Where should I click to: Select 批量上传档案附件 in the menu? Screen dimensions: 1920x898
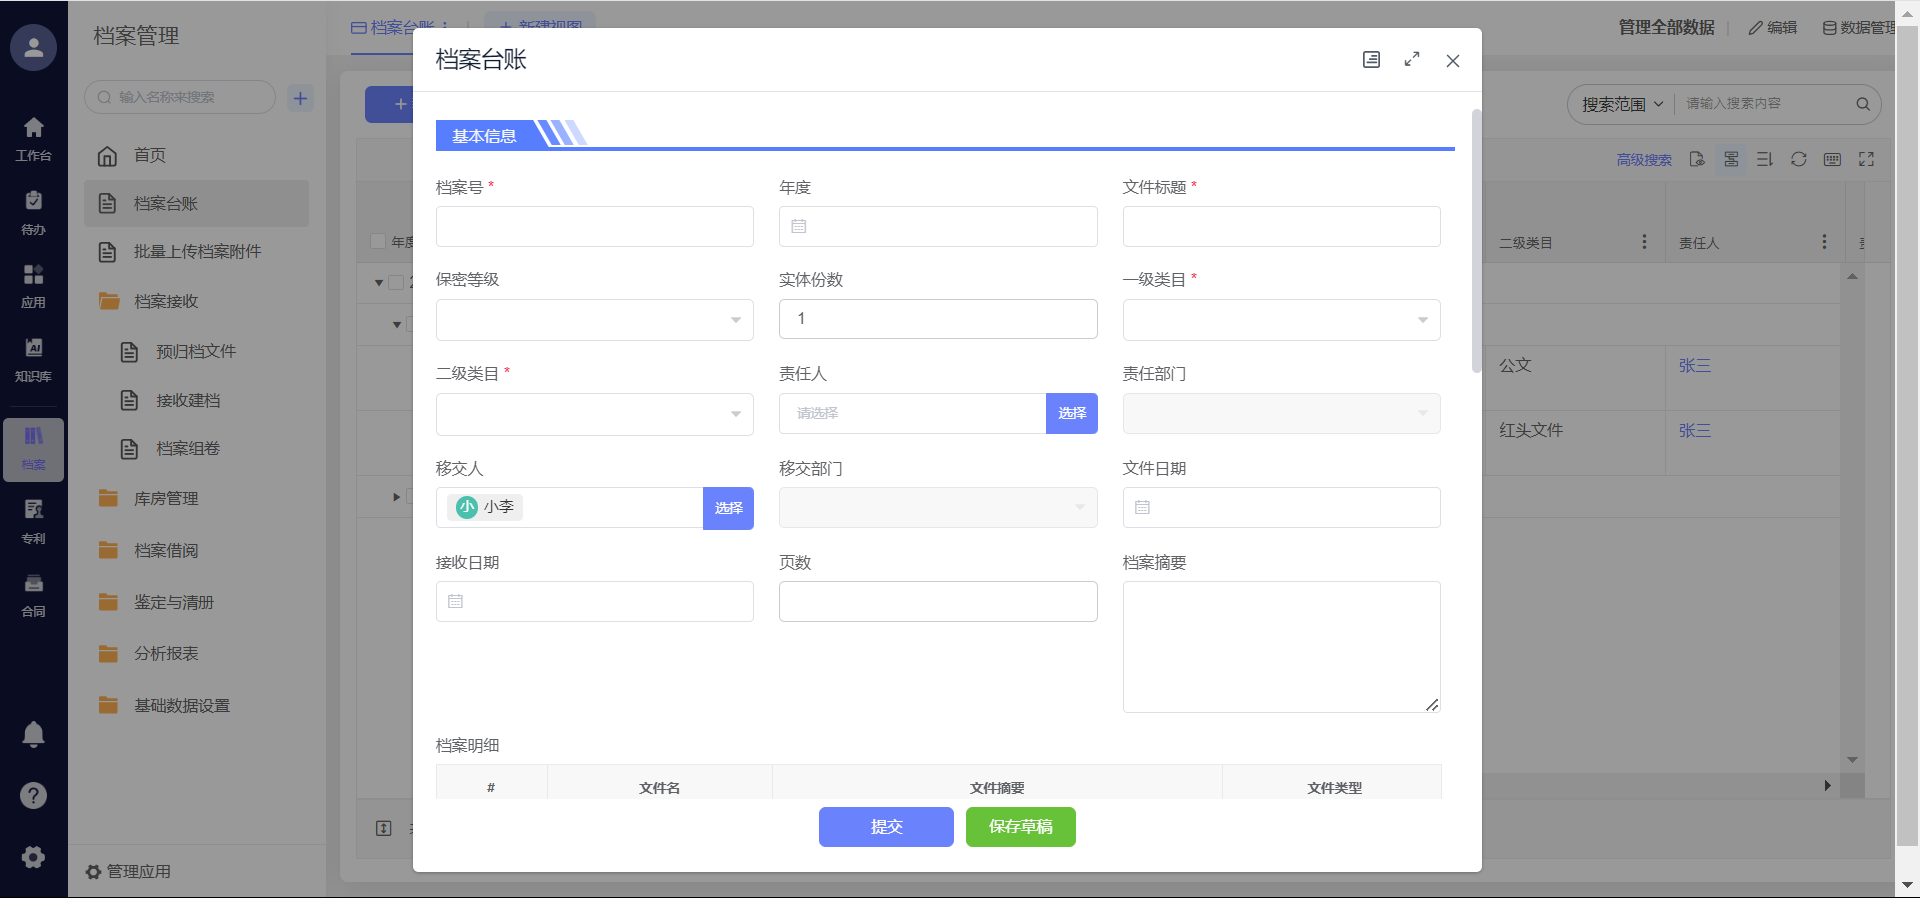coord(197,252)
